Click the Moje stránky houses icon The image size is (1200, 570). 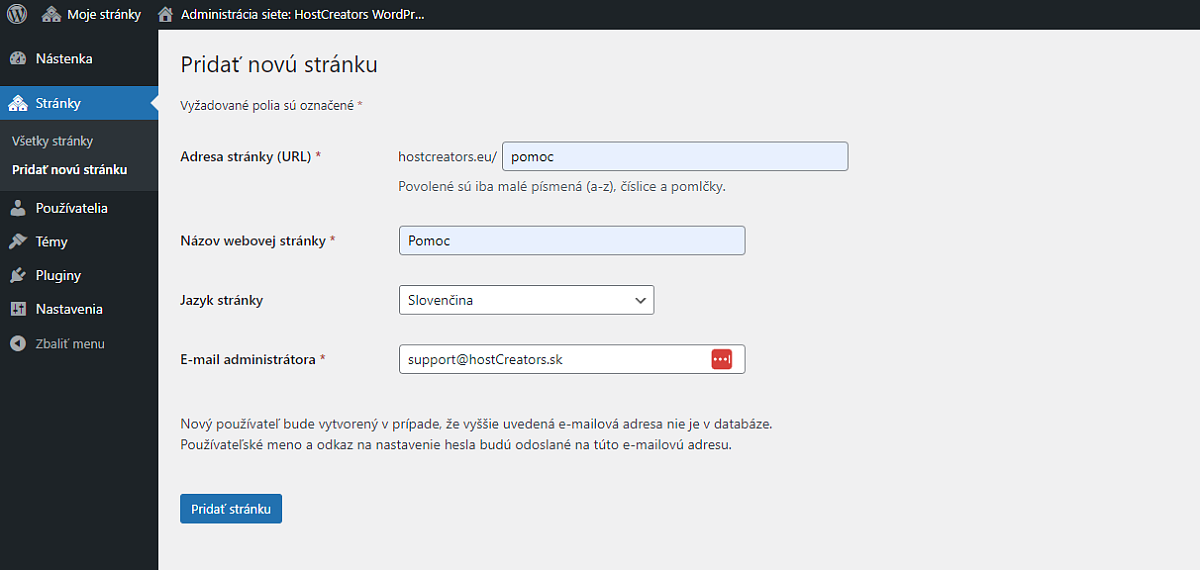click(51, 14)
